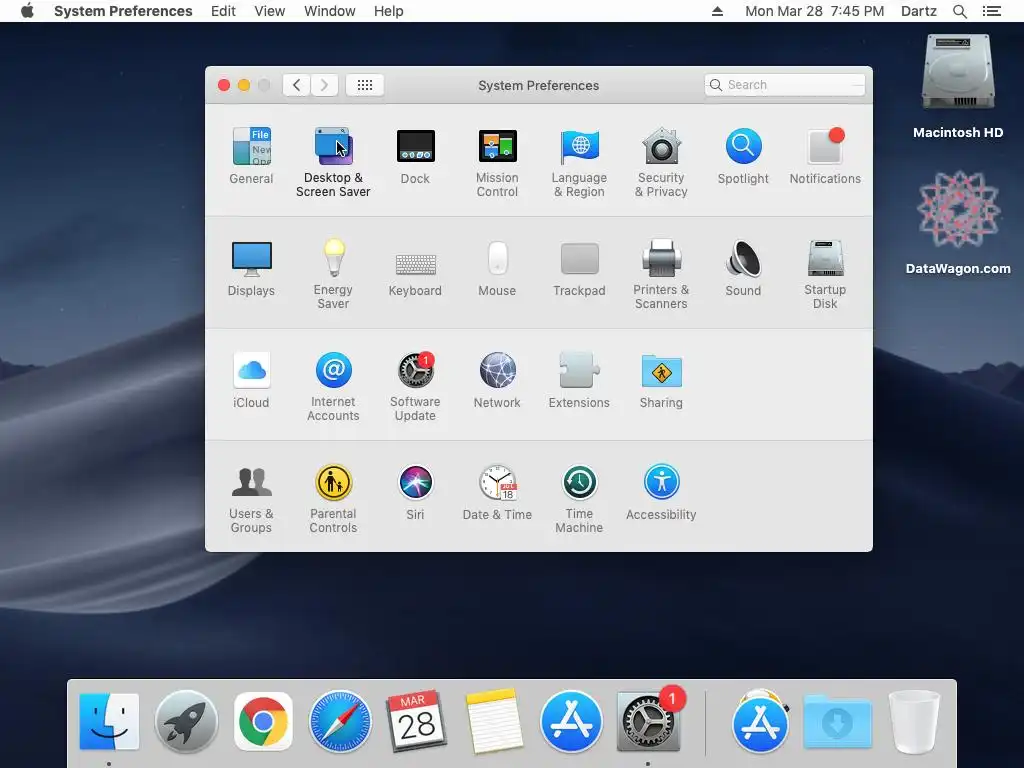The height and width of the screenshot is (768, 1024).
Task: Open the App Store icon right of Dock divider
Action: [760, 722]
